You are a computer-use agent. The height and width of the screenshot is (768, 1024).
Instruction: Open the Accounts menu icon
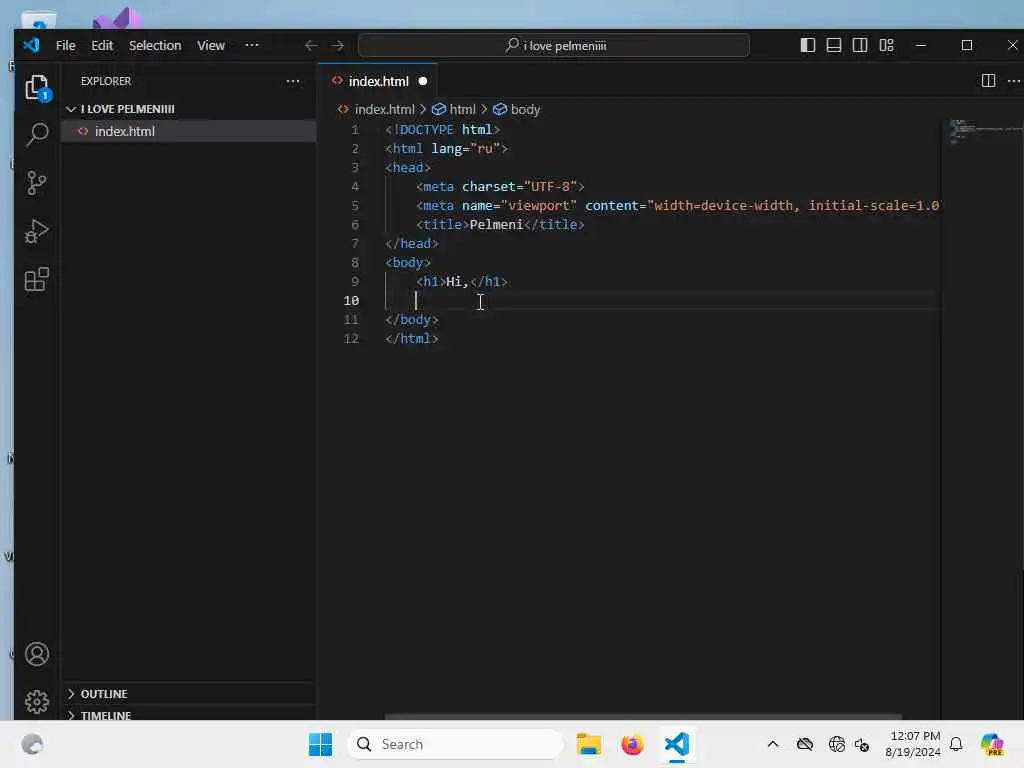tap(37, 654)
